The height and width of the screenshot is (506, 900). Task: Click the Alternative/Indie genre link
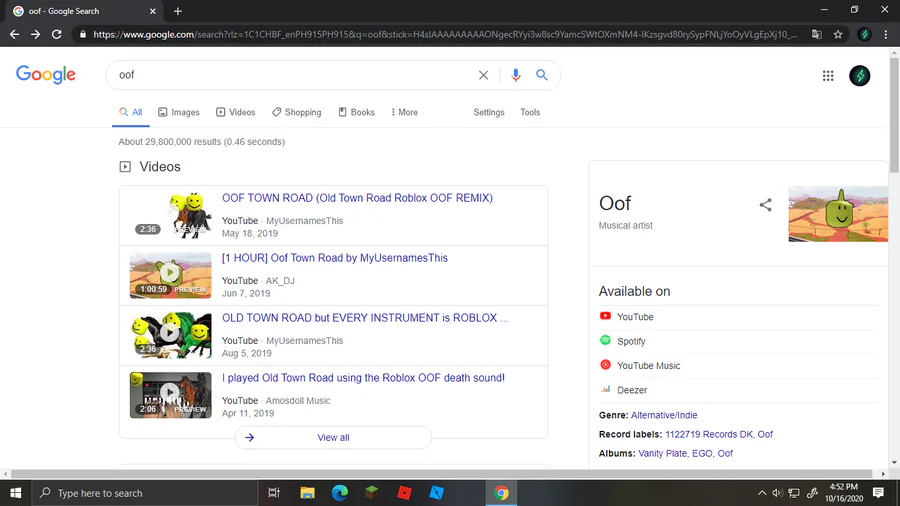coord(664,415)
